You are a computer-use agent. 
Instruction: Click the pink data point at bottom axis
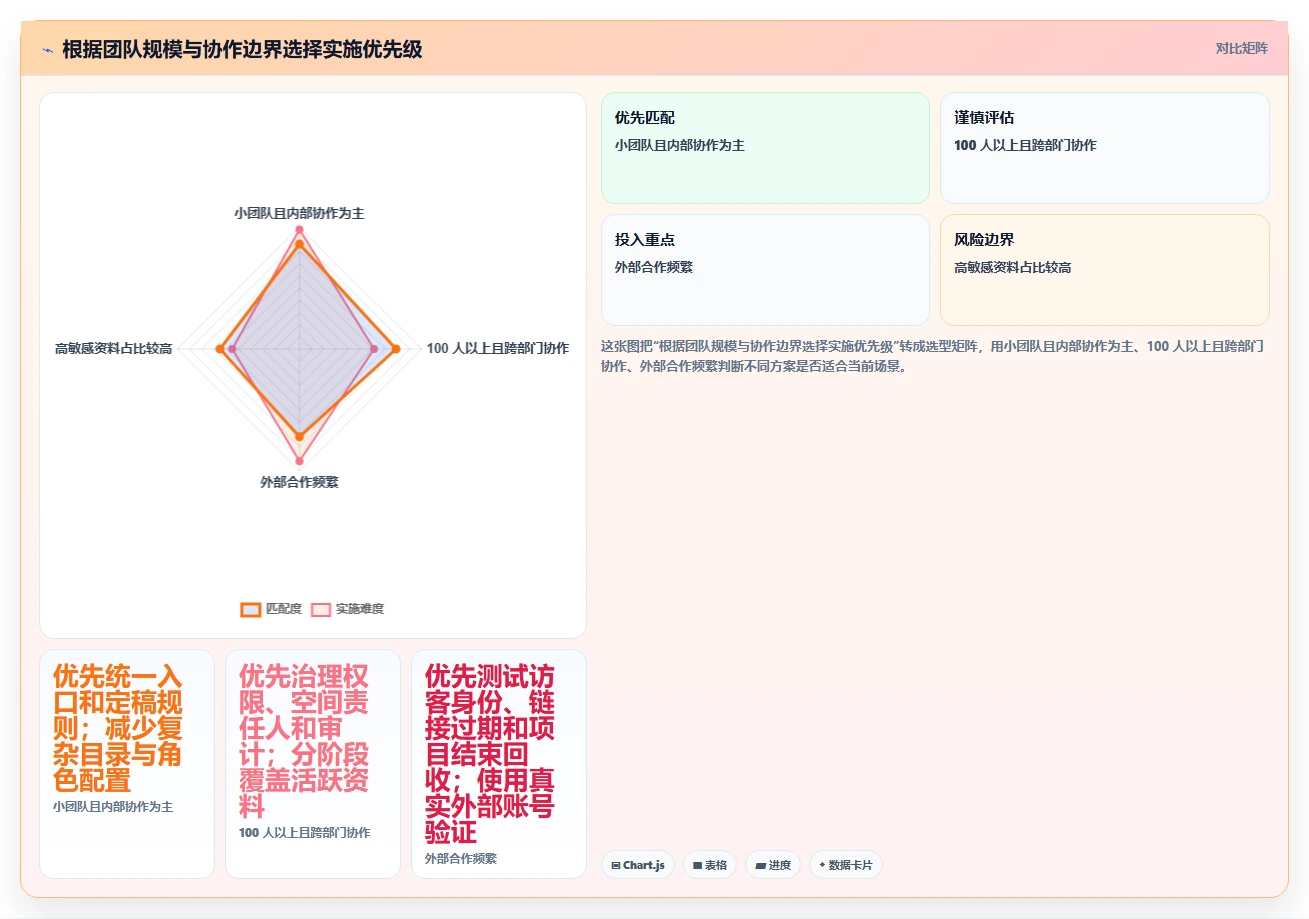coord(299,461)
